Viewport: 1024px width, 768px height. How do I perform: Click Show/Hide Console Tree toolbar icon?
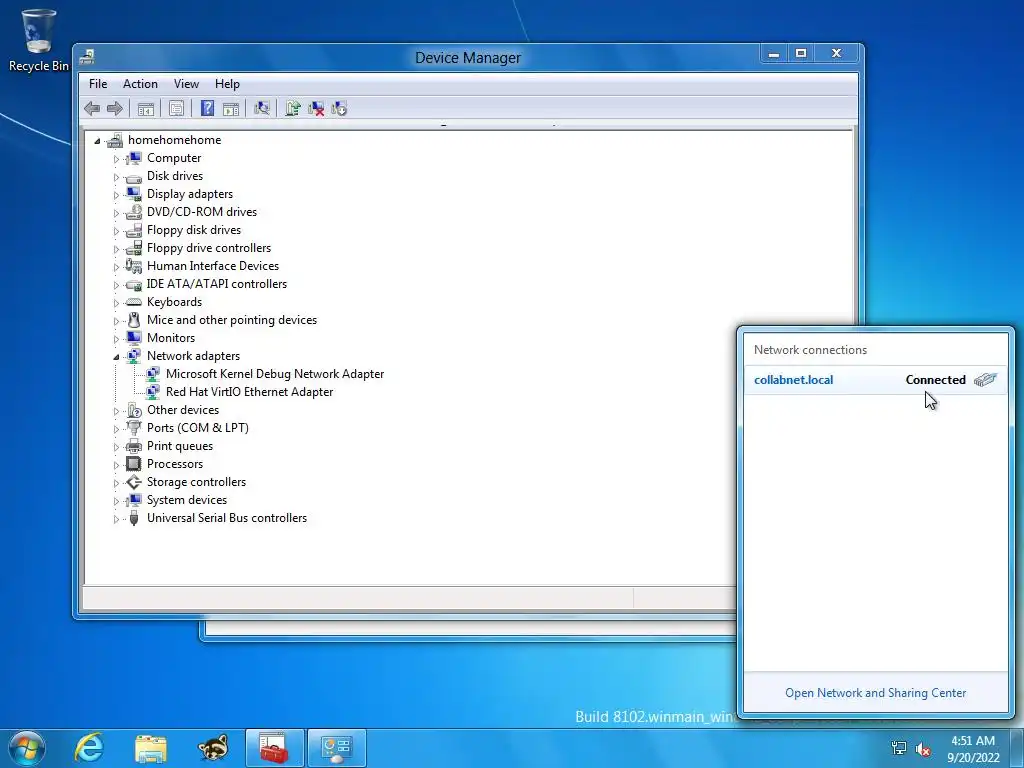click(146, 108)
